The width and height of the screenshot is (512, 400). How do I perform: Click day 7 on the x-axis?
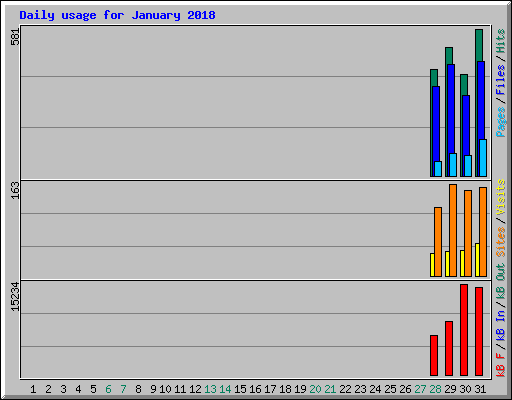point(123,389)
